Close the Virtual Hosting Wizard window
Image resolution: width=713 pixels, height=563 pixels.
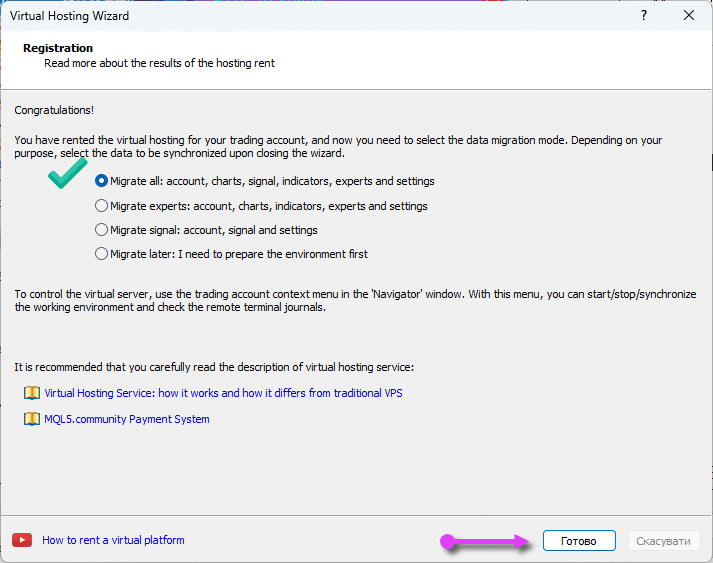[689, 16]
